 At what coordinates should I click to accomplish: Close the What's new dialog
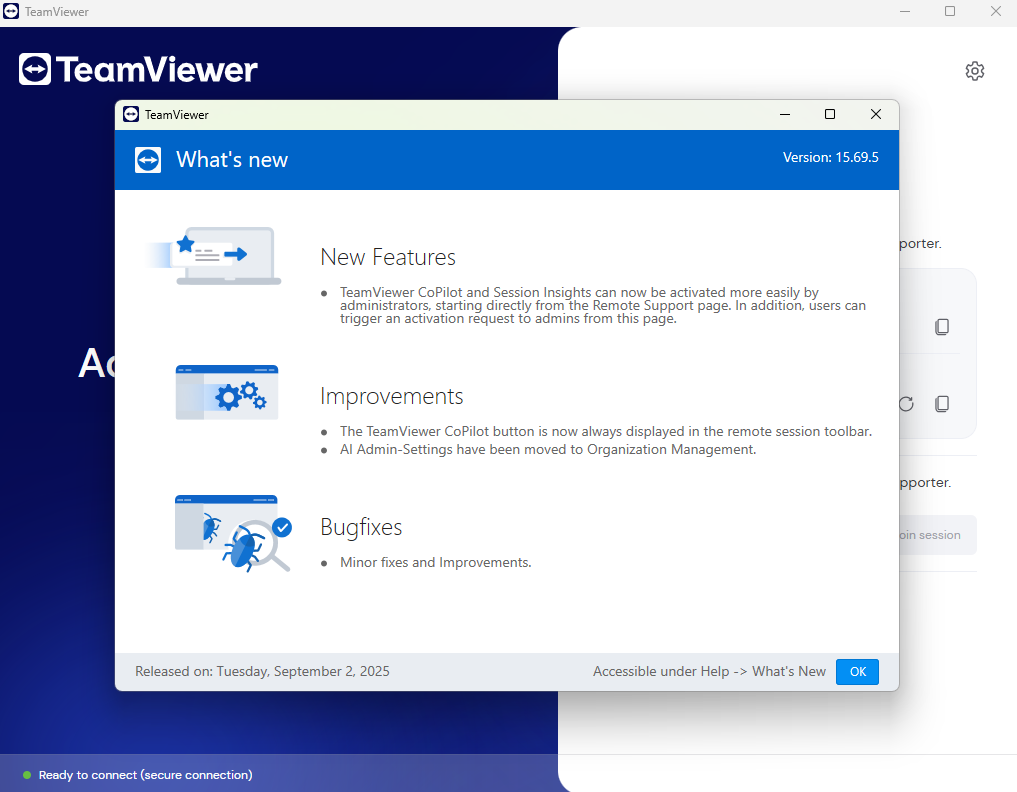point(876,114)
